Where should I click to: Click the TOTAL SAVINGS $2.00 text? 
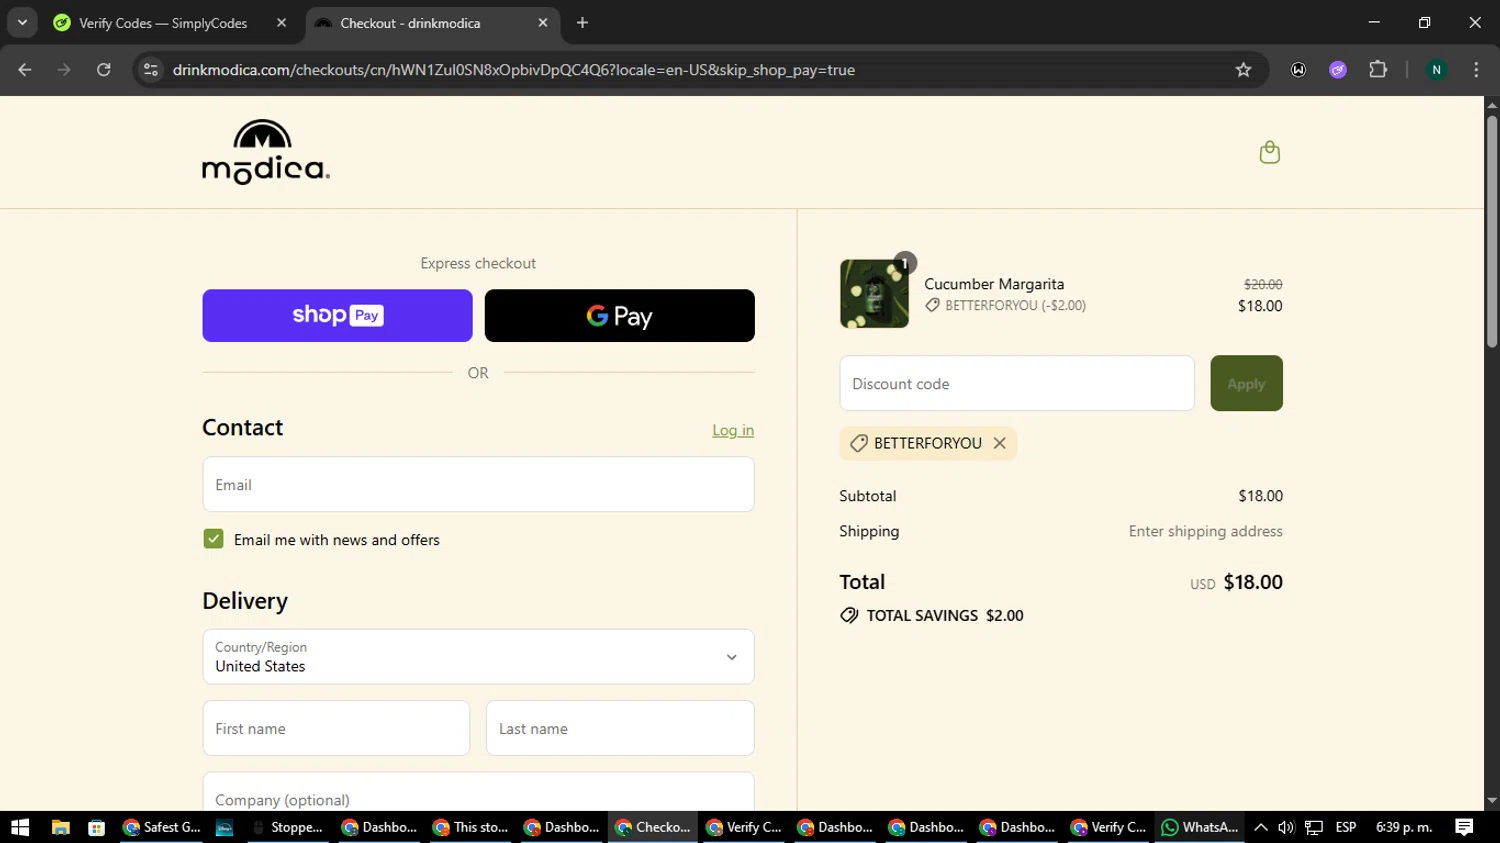945,616
